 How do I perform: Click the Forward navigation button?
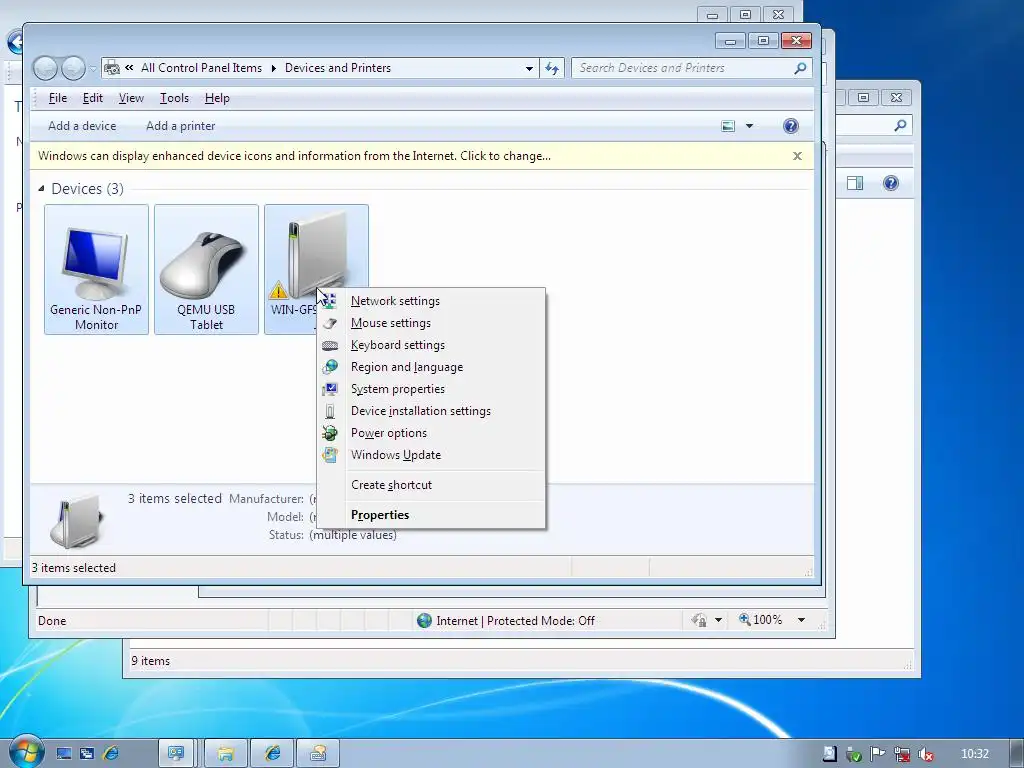tap(72, 68)
